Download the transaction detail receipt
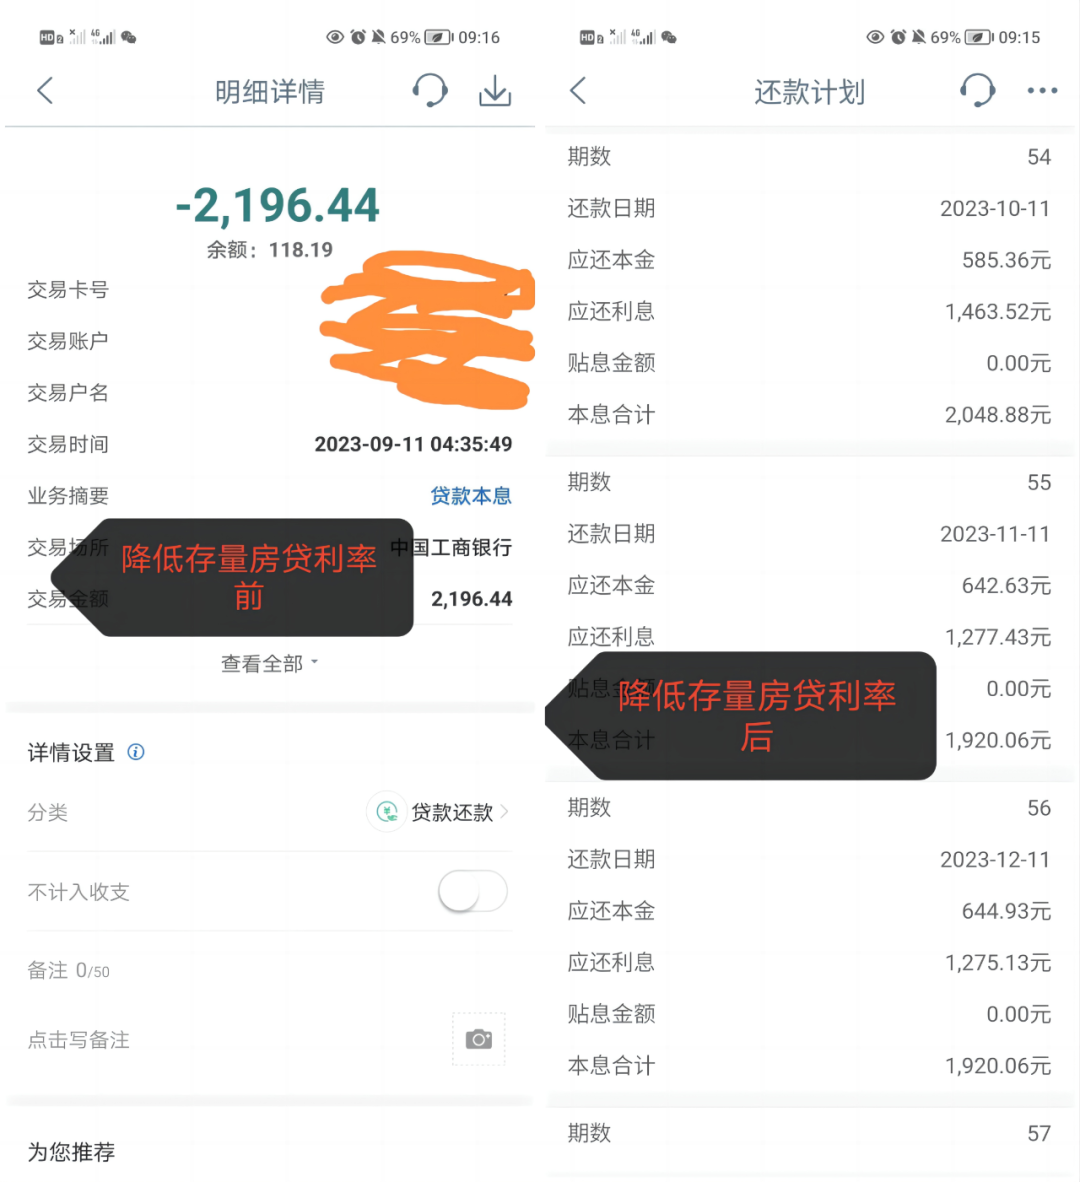 click(495, 91)
